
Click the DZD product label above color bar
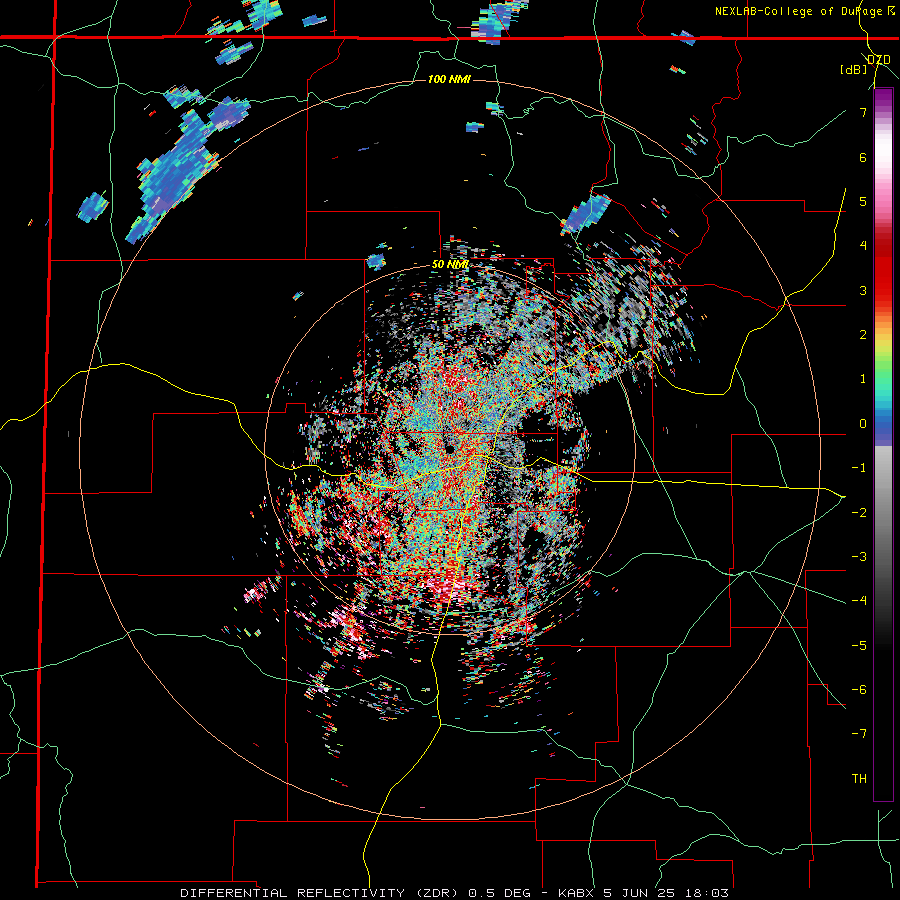(878, 59)
